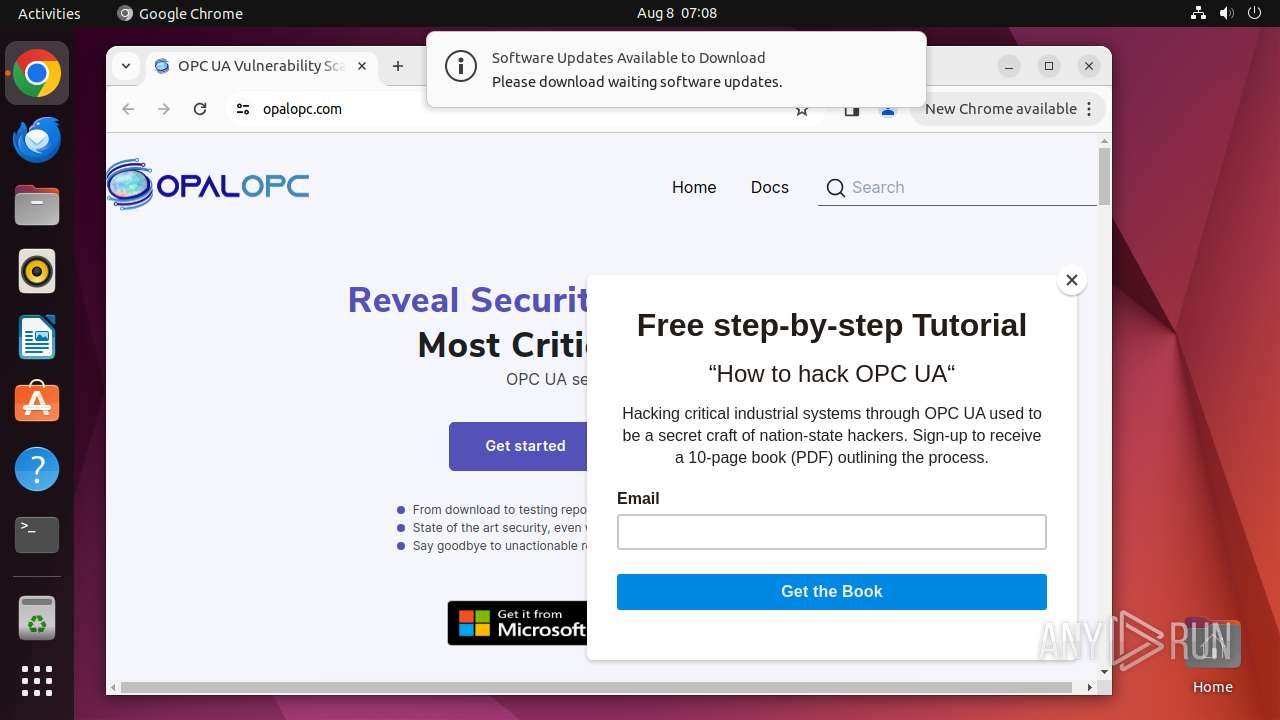Open power icon in top bar
Image resolution: width=1280 pixels, height=720 pixels.
(1255, 13)
